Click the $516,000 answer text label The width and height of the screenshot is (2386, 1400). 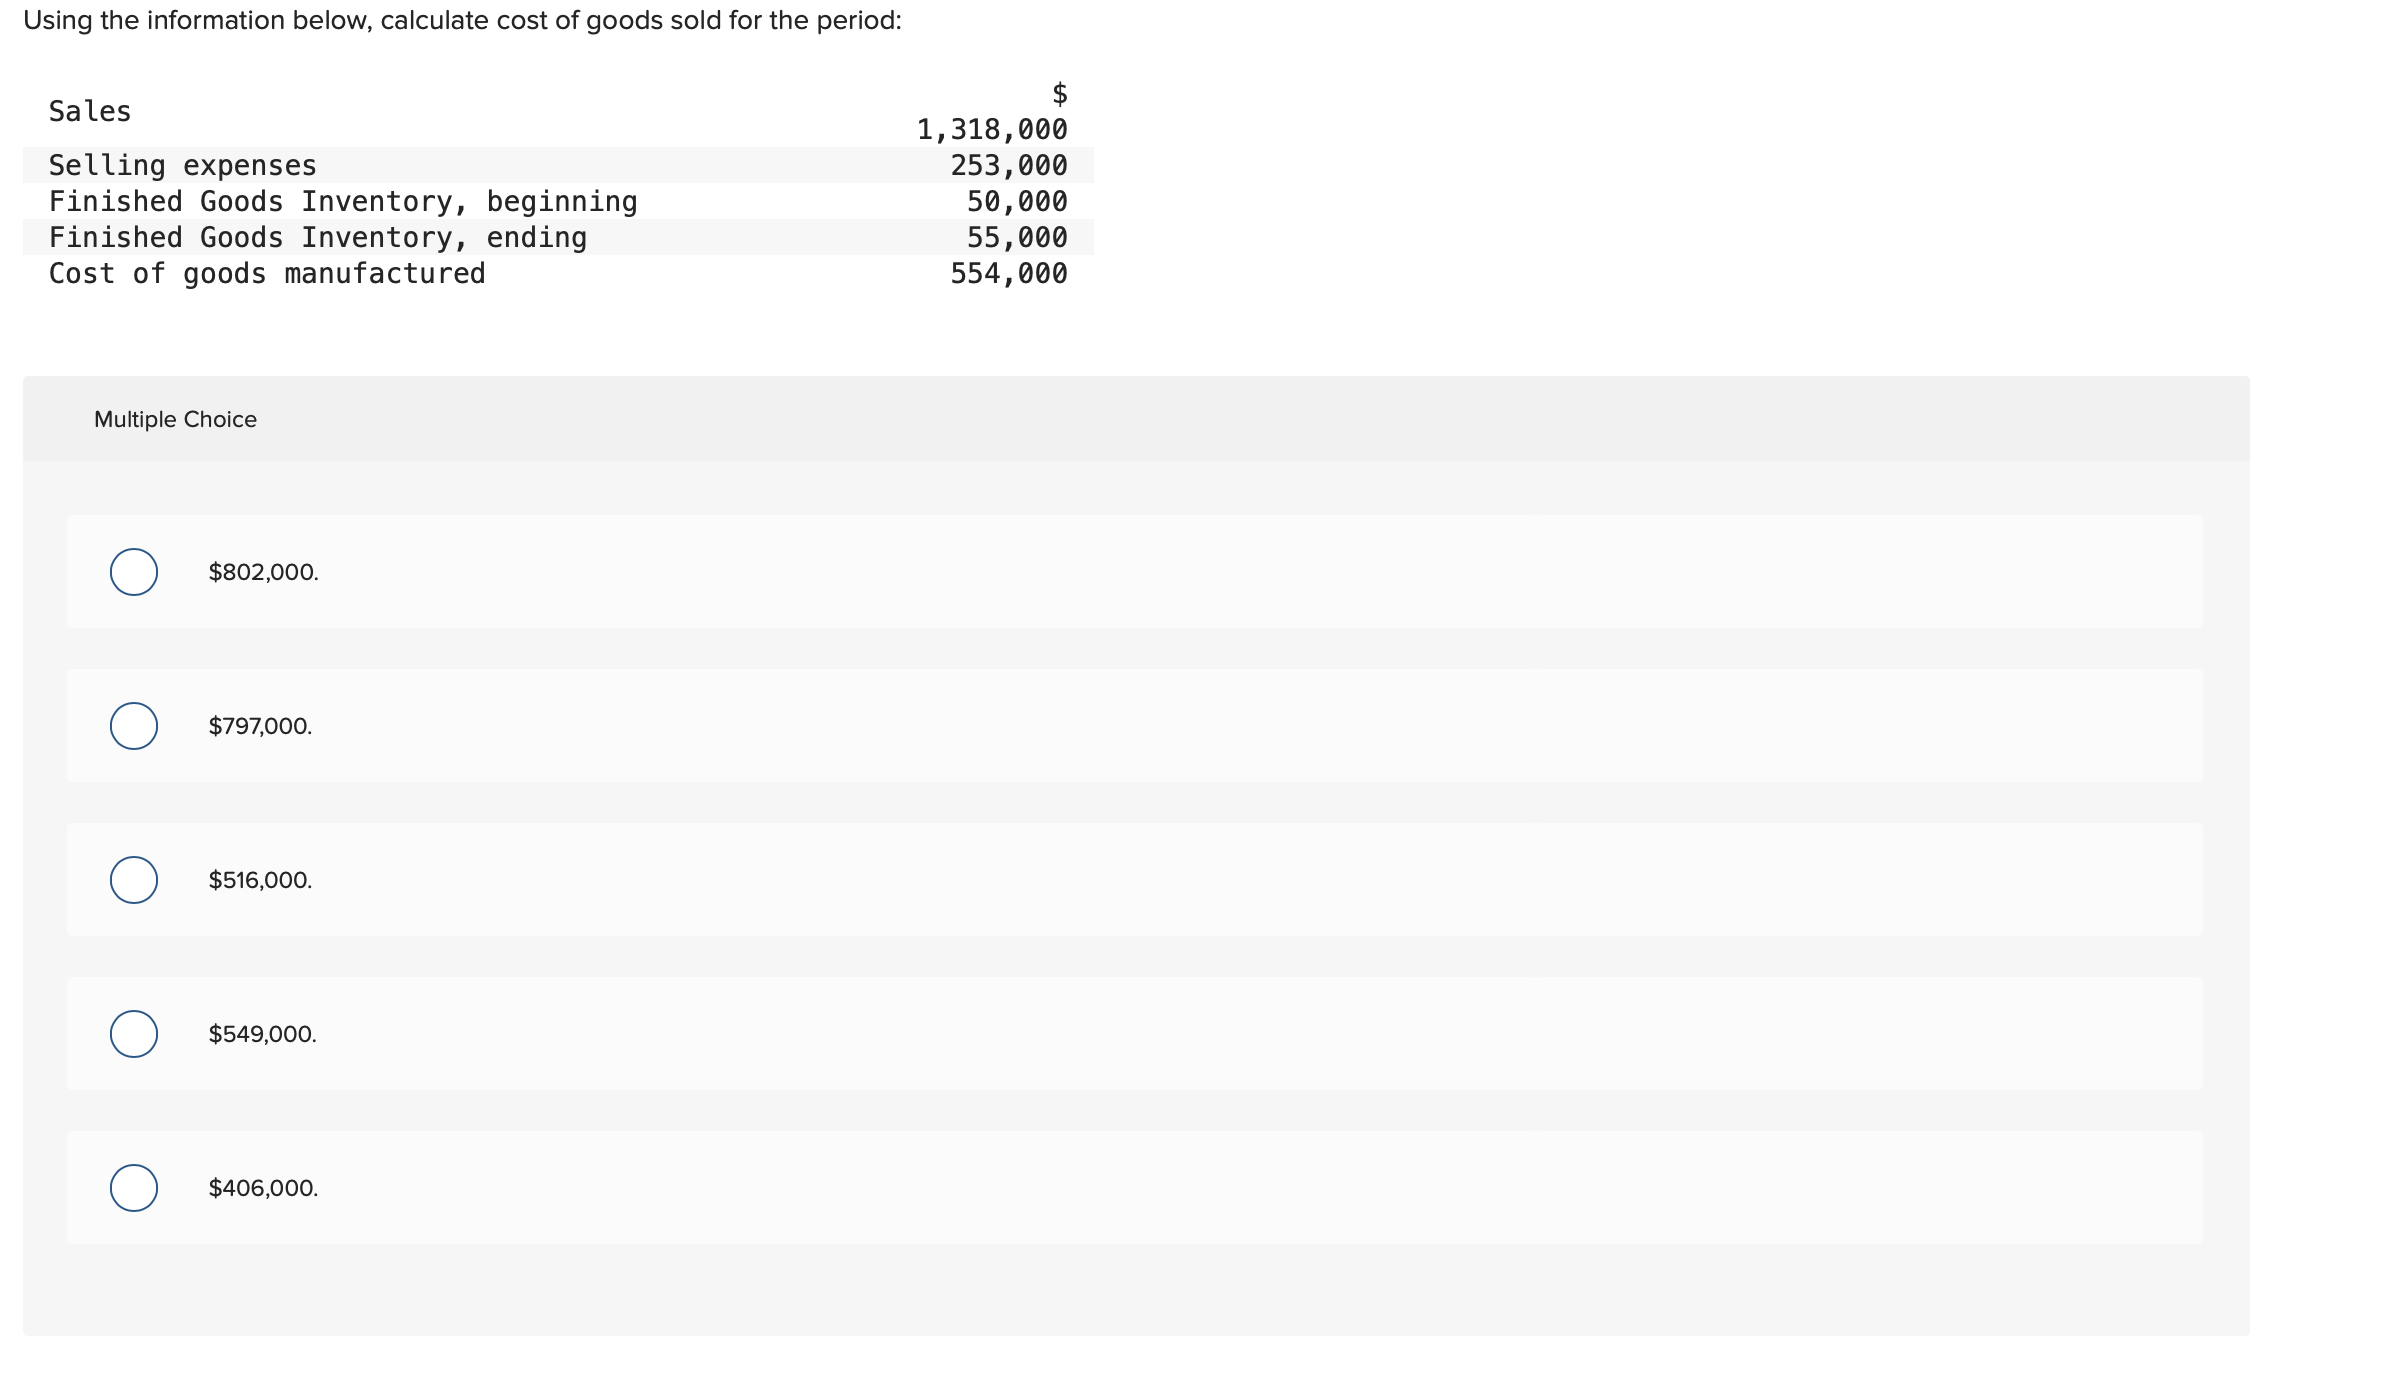[259, 881]
